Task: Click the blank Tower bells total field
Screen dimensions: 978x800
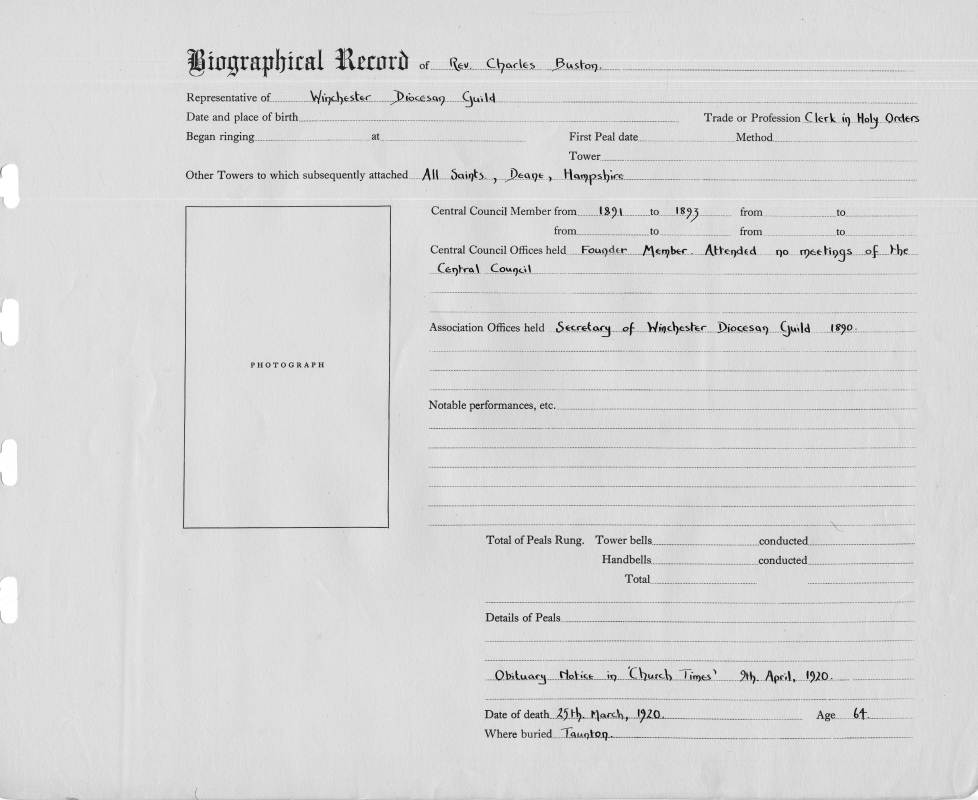Action: point(704,541)
